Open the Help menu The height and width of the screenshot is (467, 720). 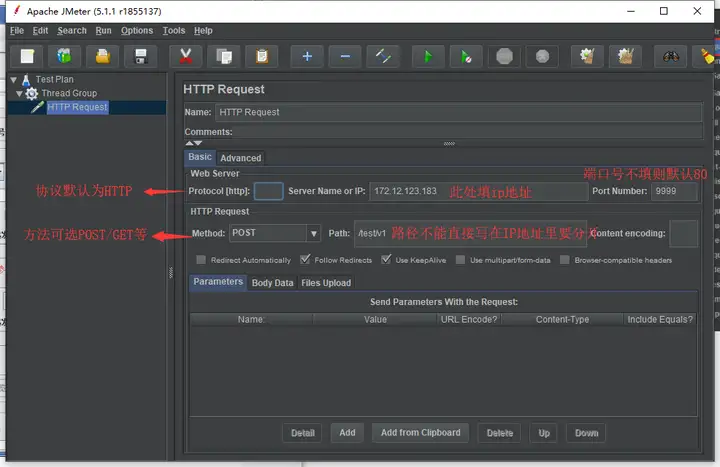[203, 31]
